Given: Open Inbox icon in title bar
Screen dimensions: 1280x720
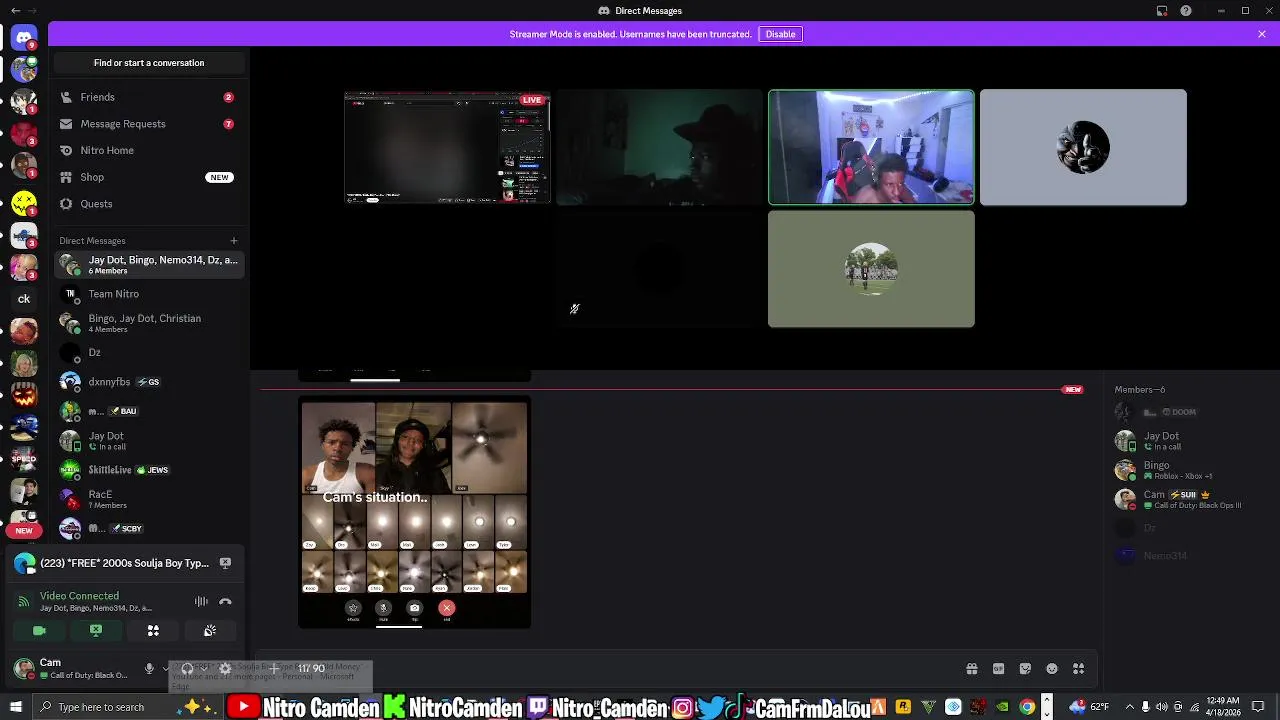Looking at the screenshot, I should click(1162, 11).
